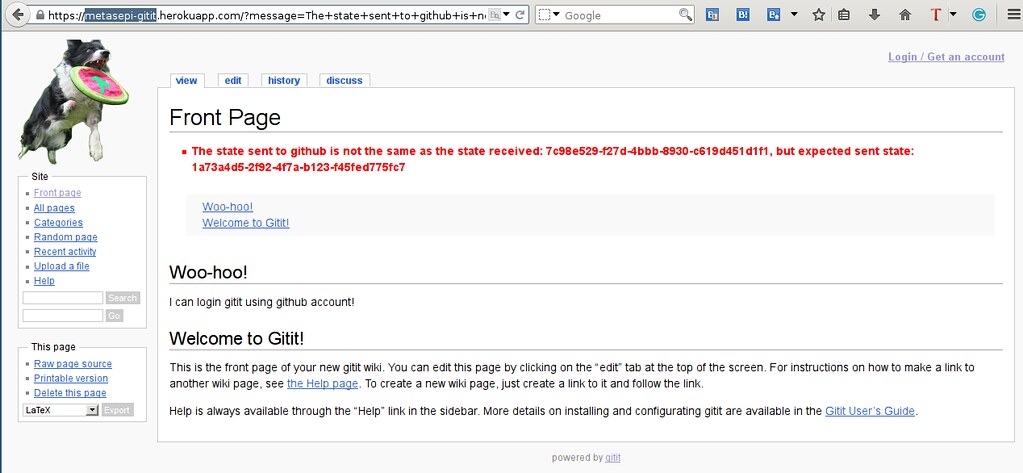1023x473 pixels.
Task: Open the address bar history dropdown arrow
Action: point(507,14)
